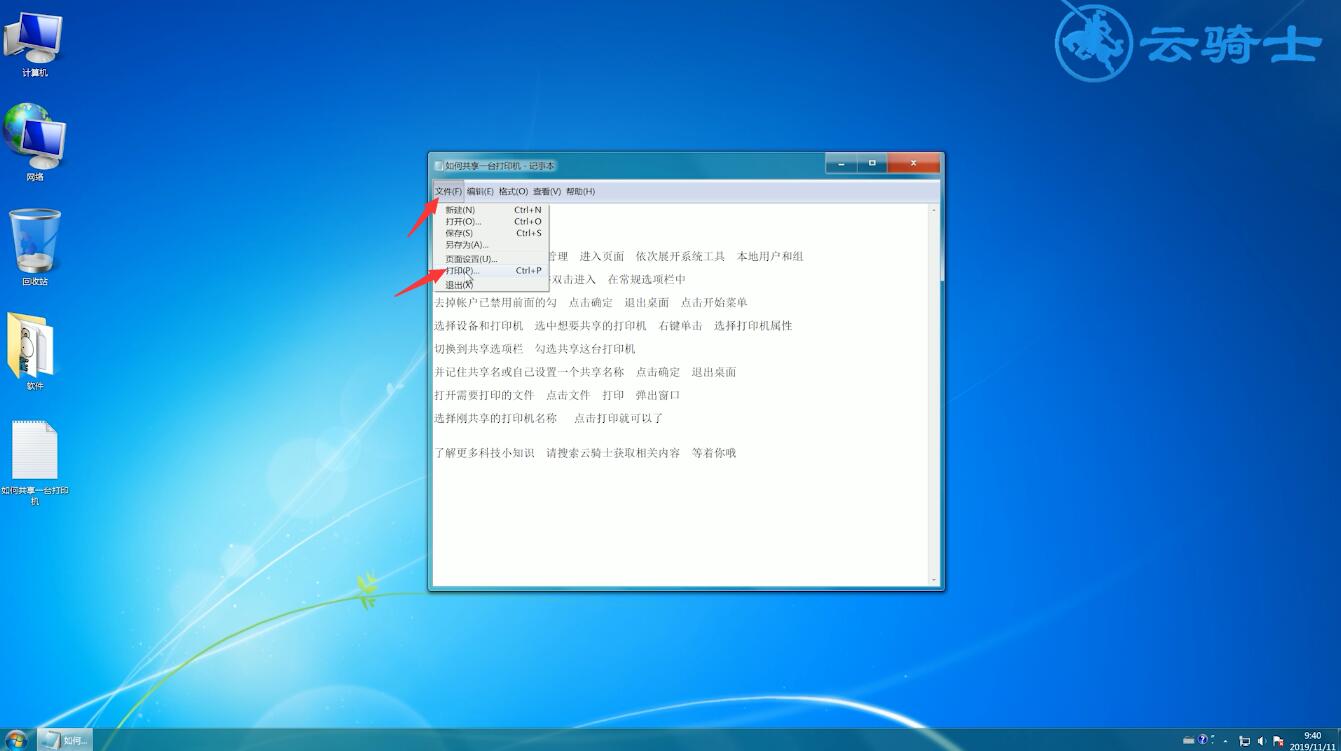Minimize the Notepad window

[841, 163]
